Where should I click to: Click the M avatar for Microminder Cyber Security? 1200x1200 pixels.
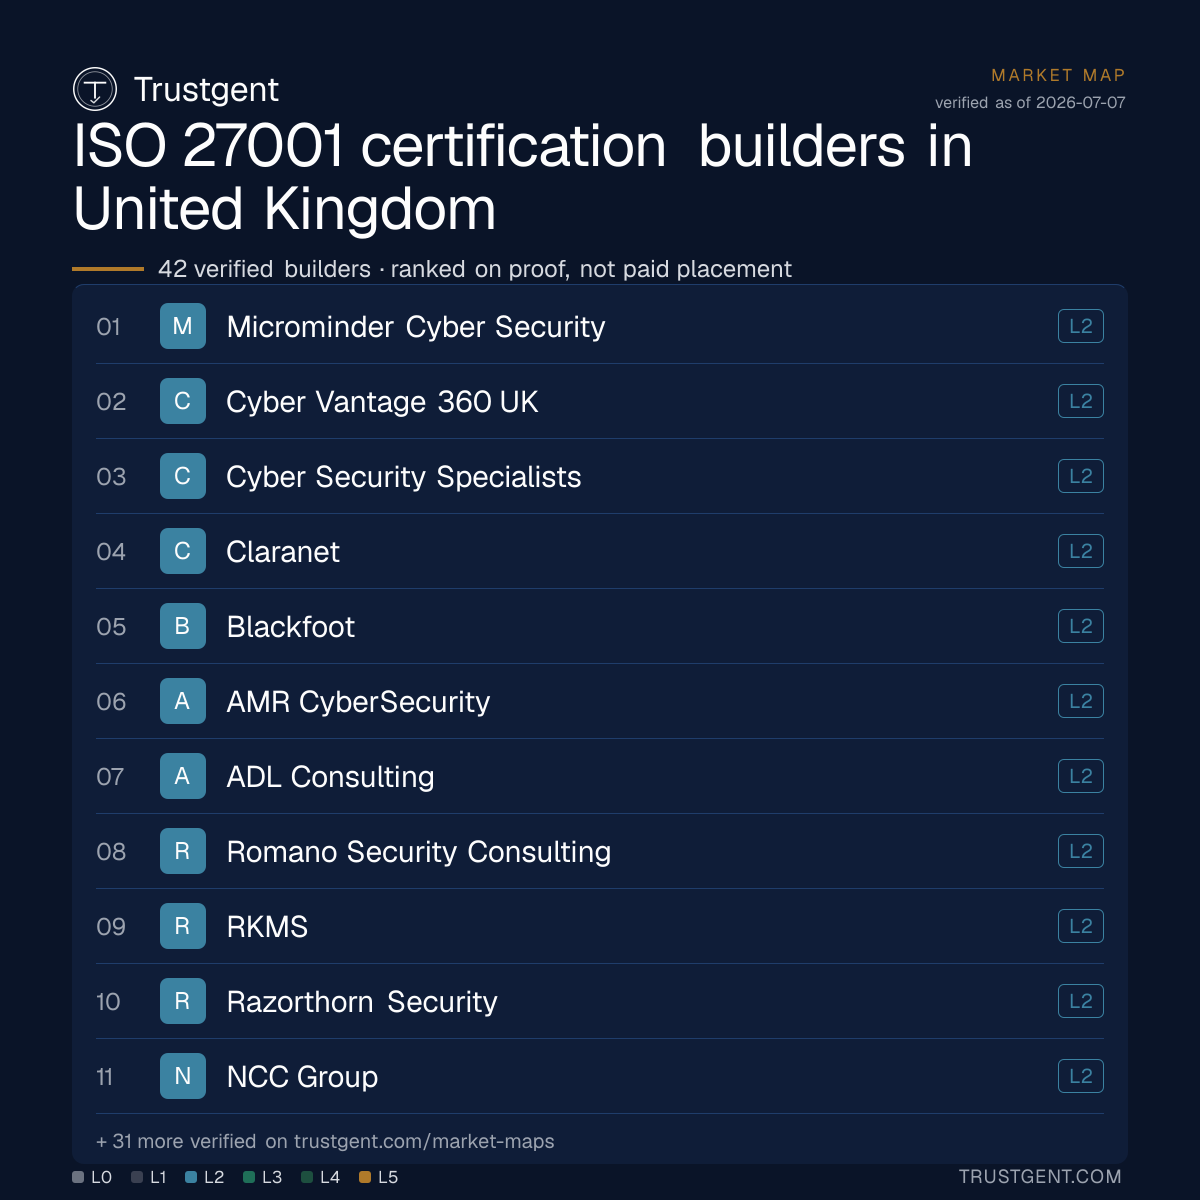[x=183, y=326]
